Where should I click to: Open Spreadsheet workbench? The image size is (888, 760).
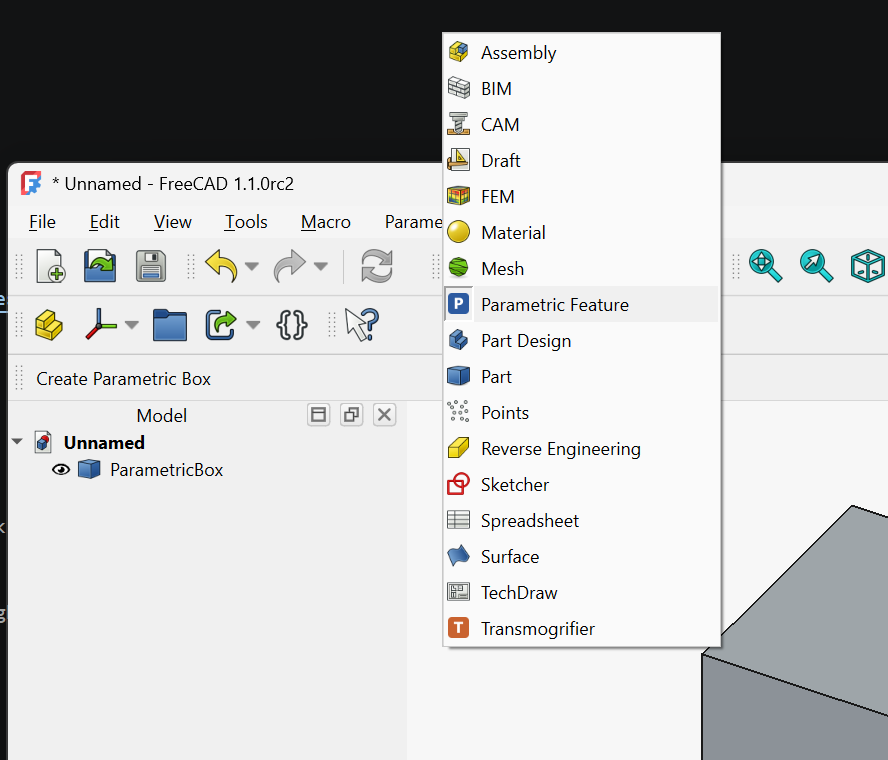click(x=582, y=520)
